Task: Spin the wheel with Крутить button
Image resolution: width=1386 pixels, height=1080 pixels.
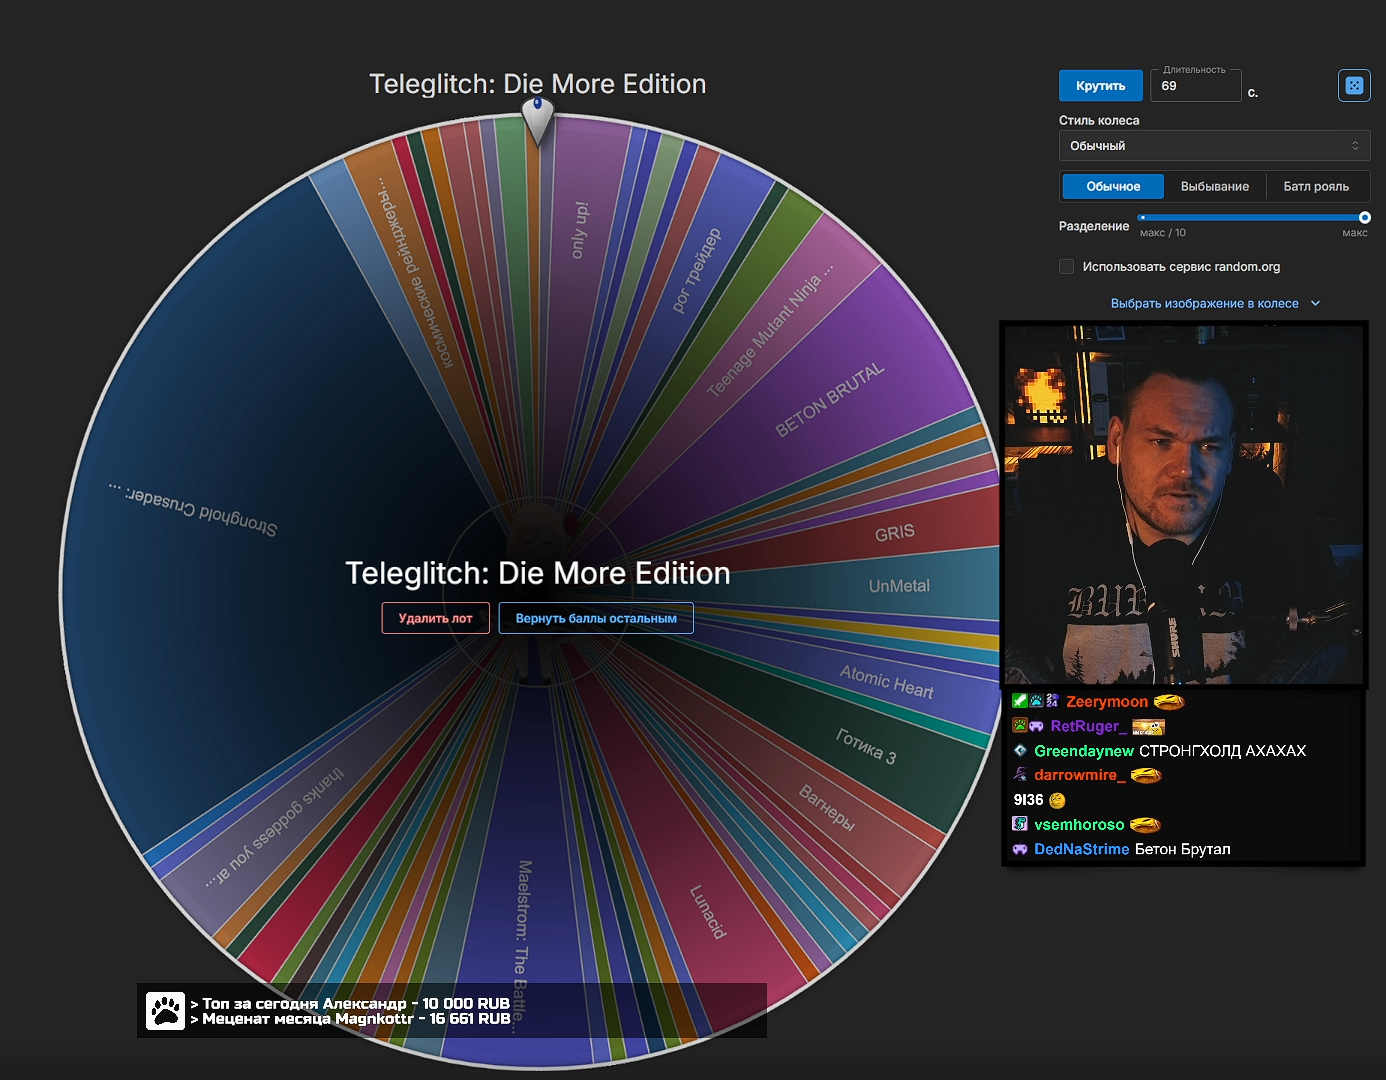Action: [1100, 86]
